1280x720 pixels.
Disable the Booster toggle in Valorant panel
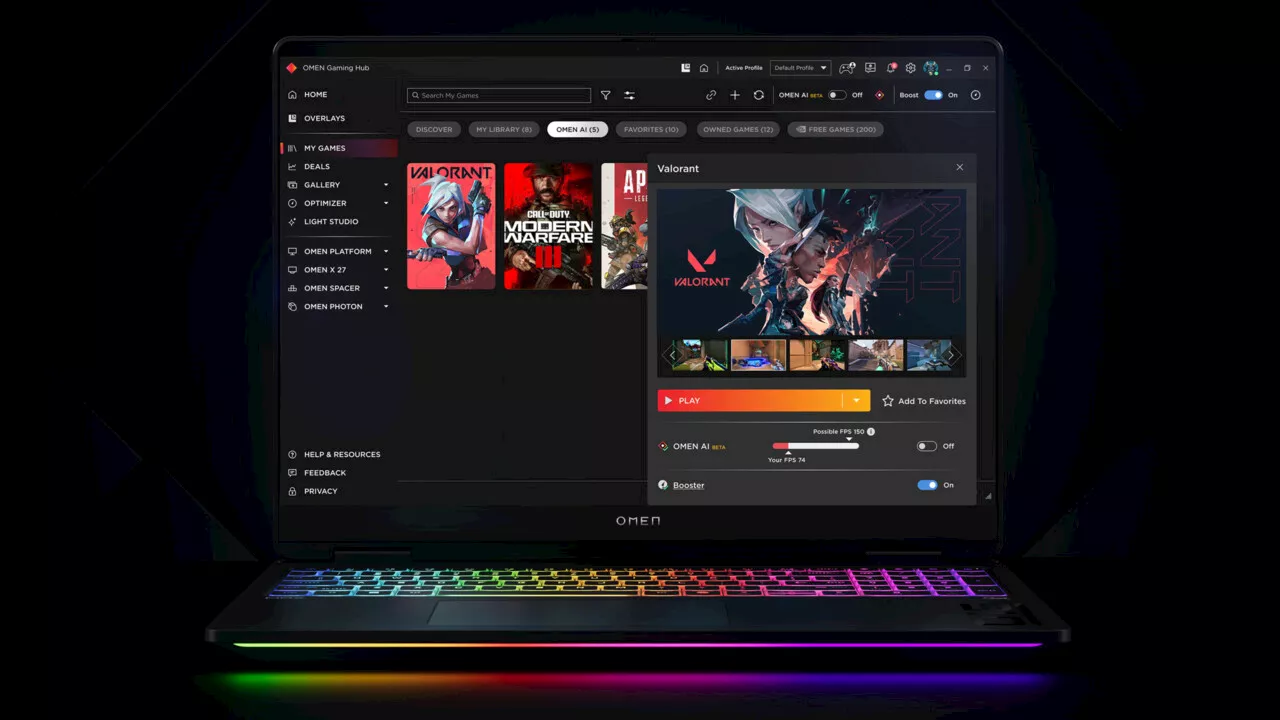(927, 485)
